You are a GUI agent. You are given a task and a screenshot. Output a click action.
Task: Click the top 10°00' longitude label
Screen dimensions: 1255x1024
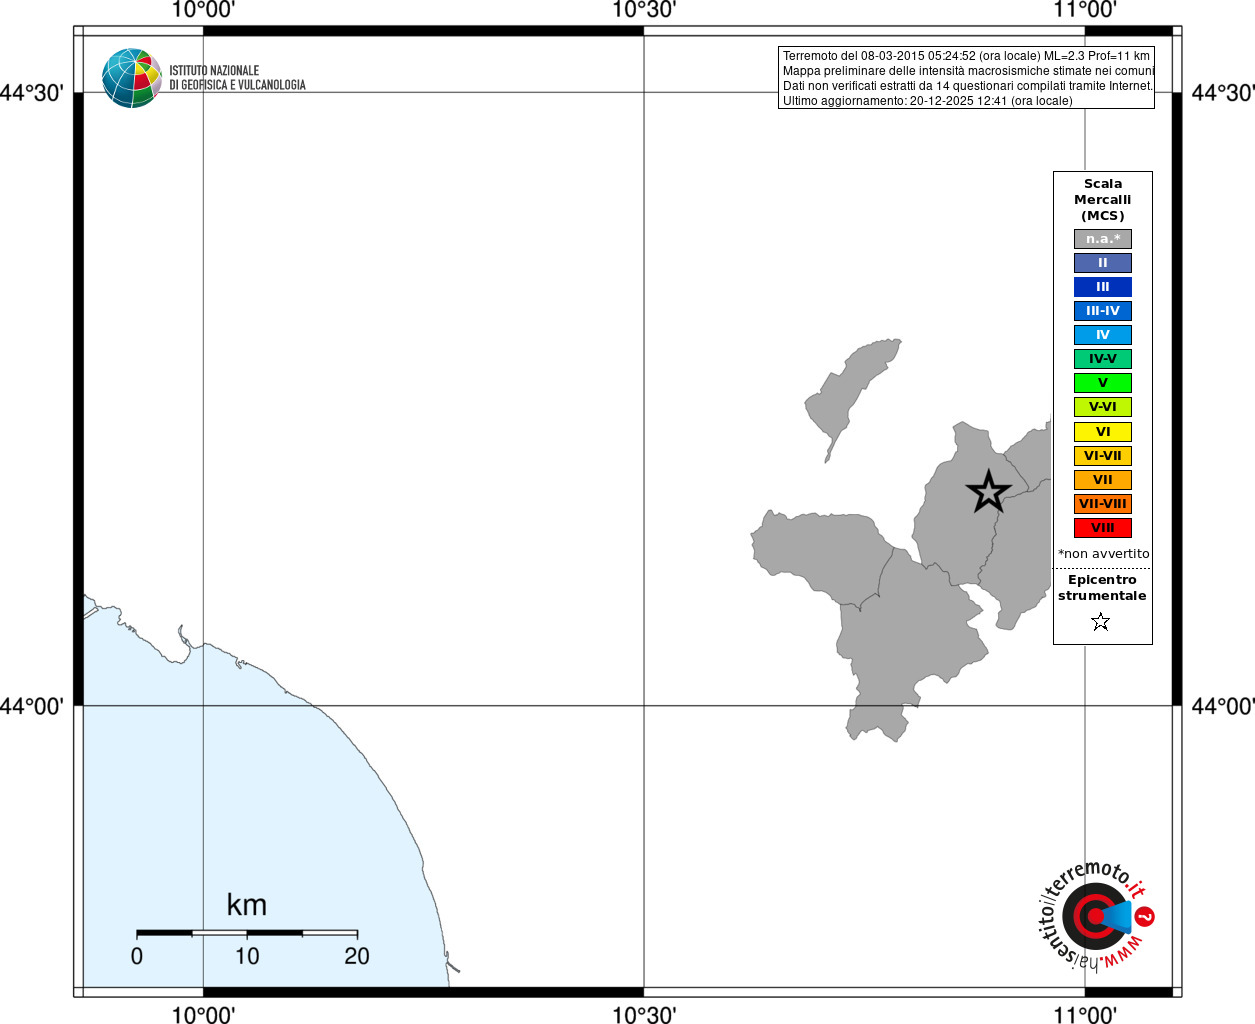click(x=203, y=10)
